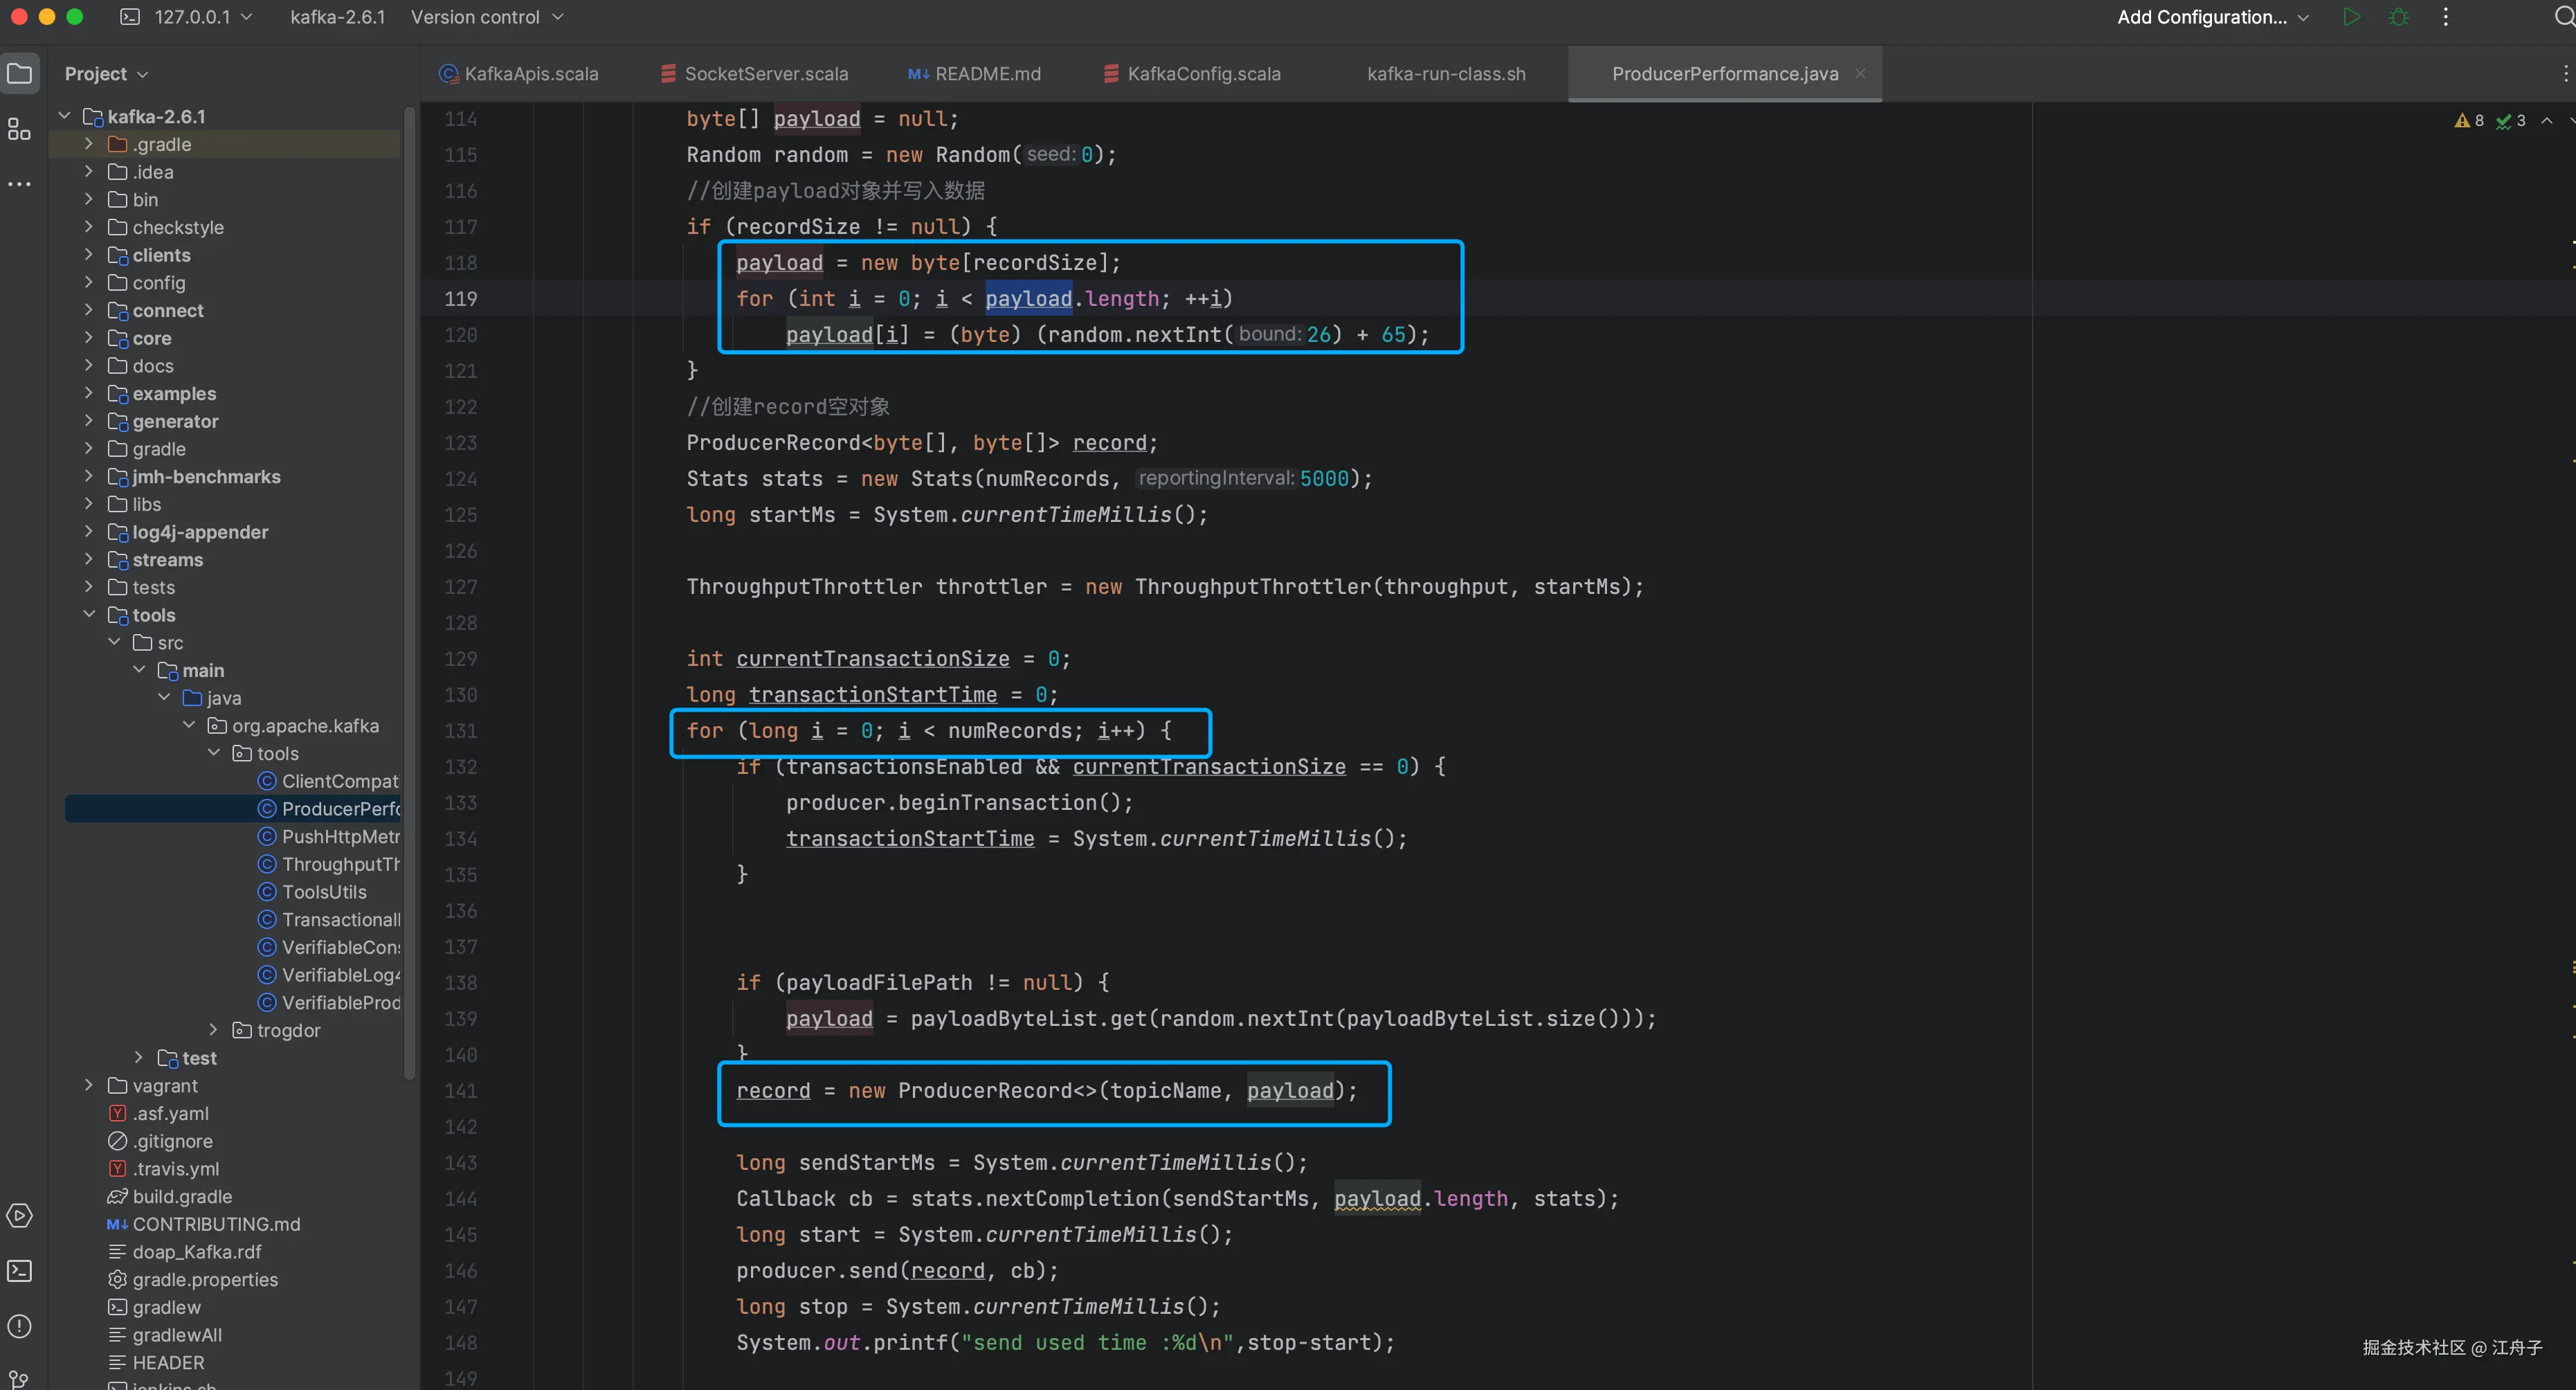Expand the clients folder in tree
Viewport: 2576px width, 1390px height.
(x=89, y=255)
